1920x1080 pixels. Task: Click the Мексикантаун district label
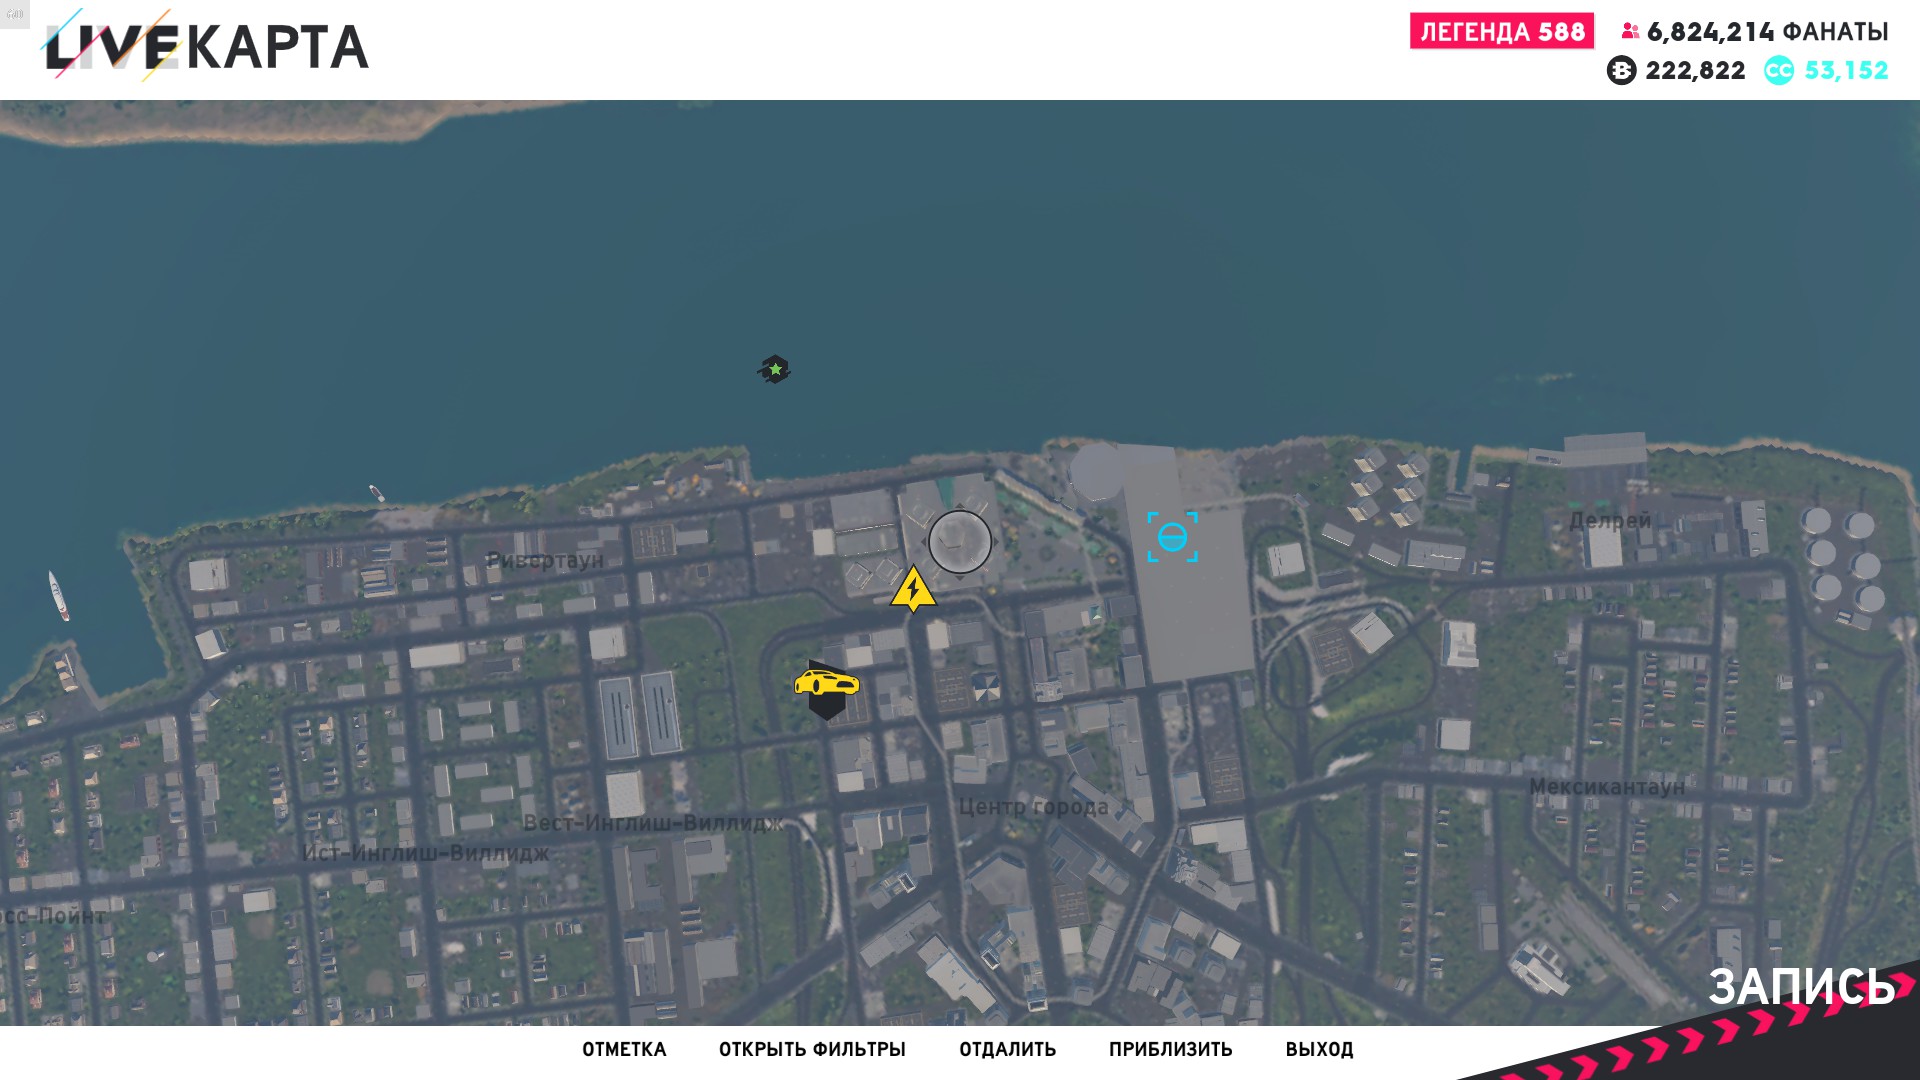tap(1606, 787)
